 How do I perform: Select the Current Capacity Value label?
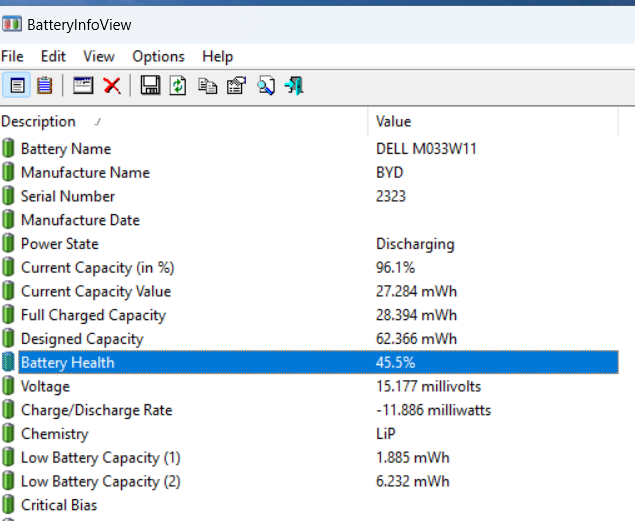click(96, 291)
